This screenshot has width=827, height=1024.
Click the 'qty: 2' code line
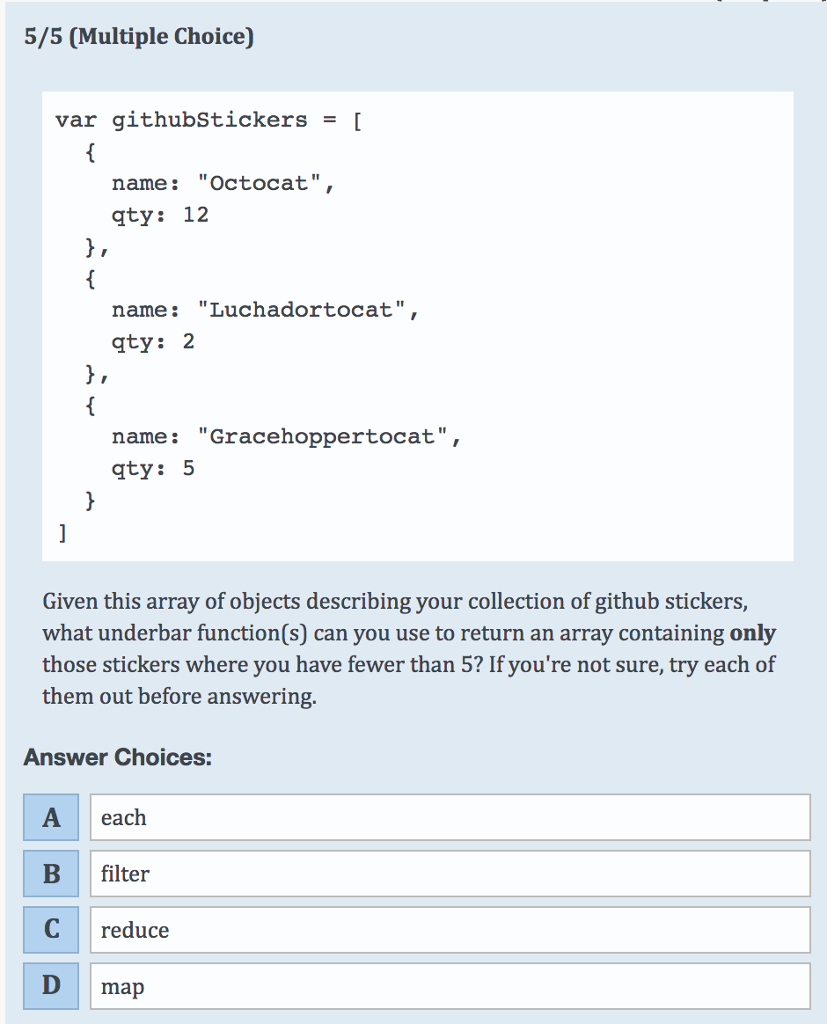[x=153, y=342]
